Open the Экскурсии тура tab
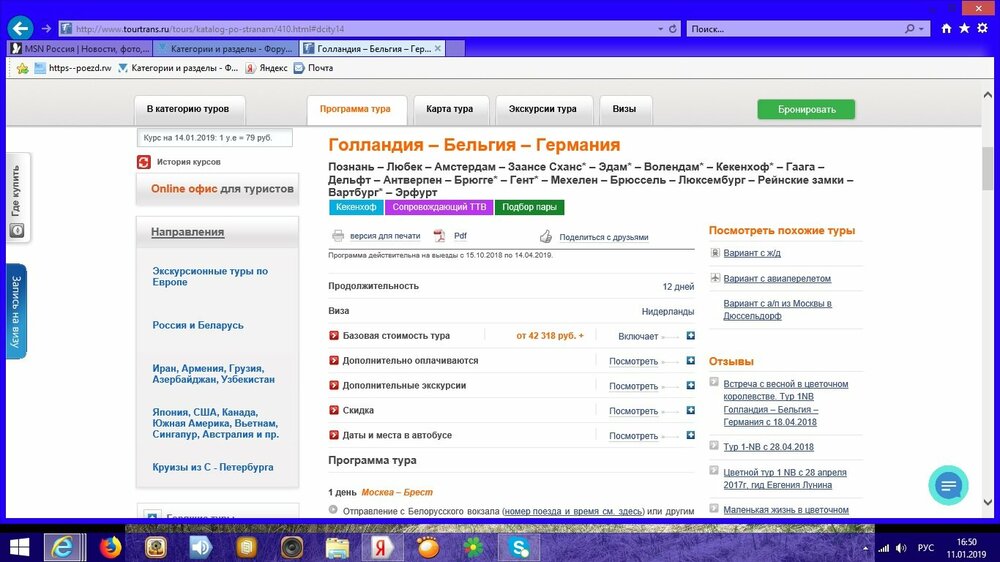Screen dimensions: 1000x562 point(542,109)
